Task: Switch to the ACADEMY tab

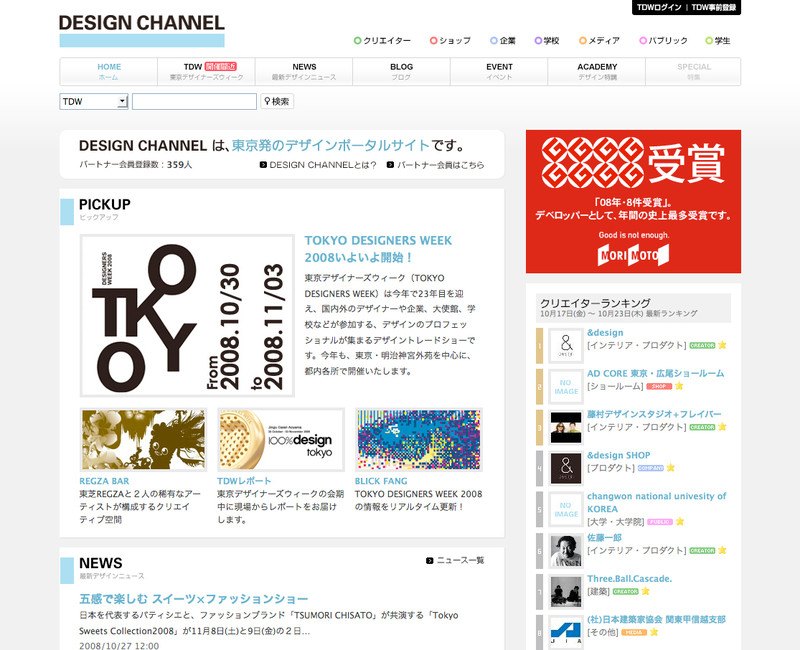Action: tap(597, 71)
